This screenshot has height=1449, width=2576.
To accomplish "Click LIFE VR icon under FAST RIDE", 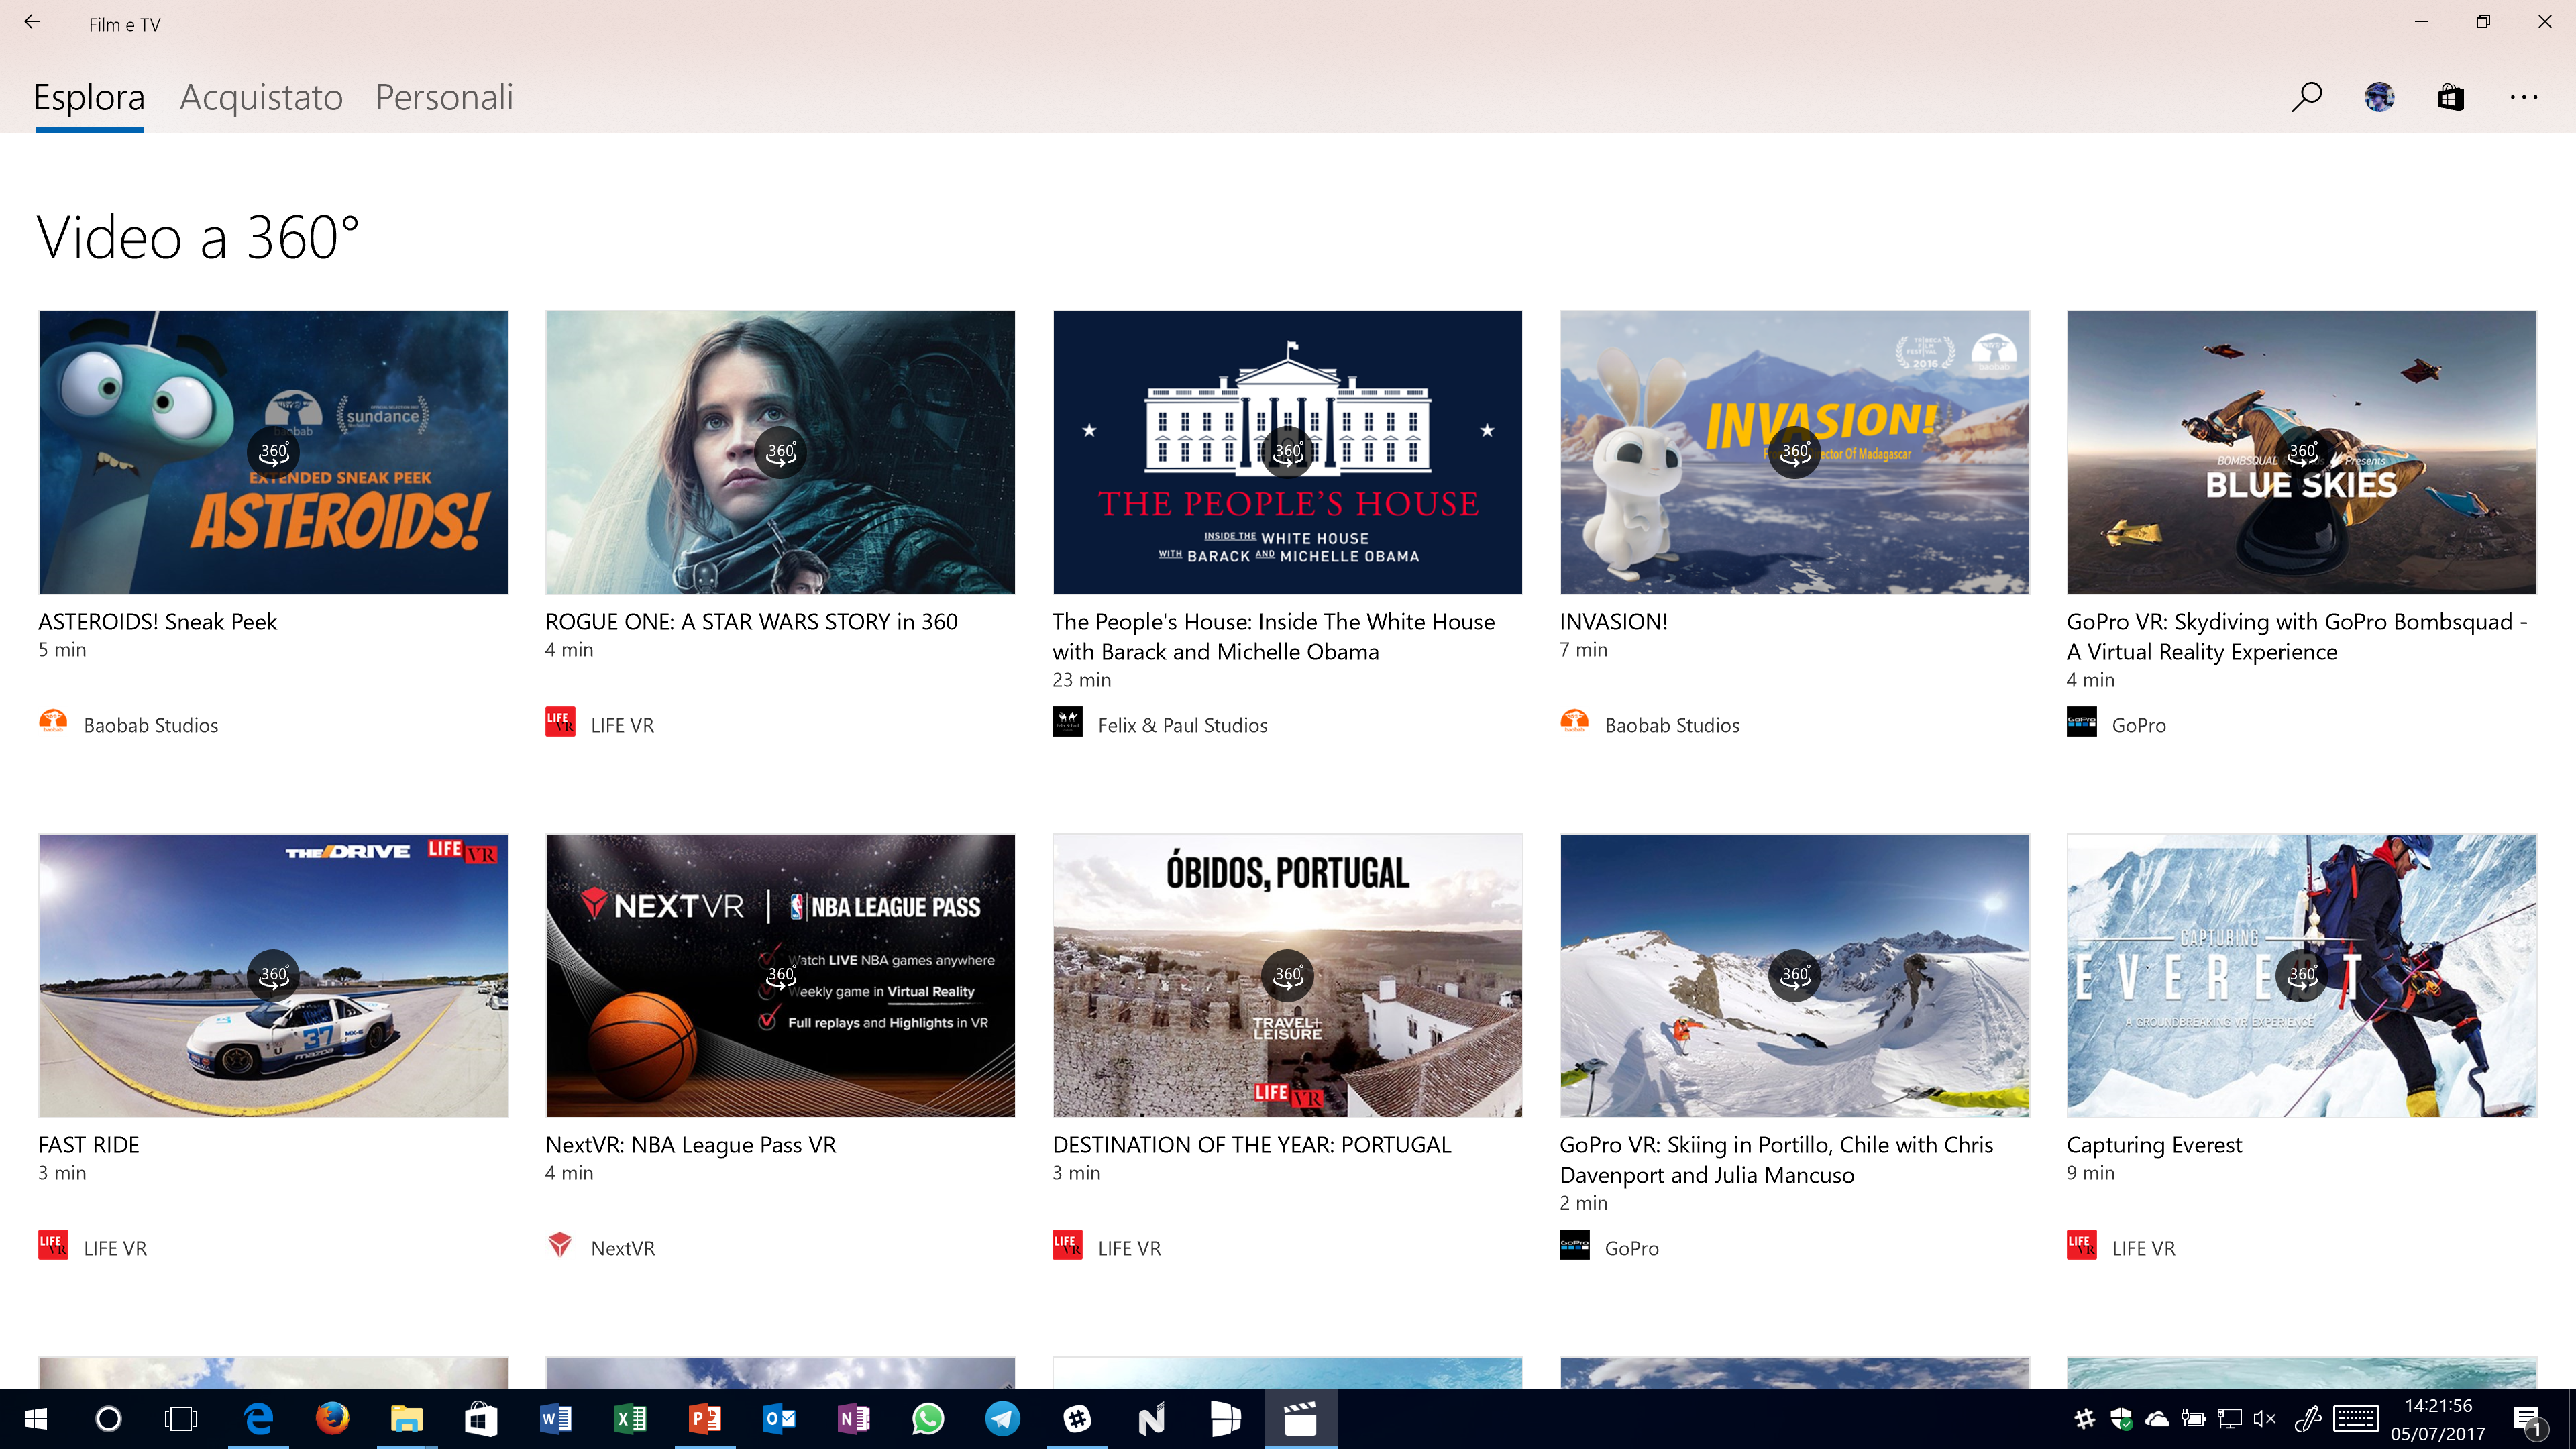I will pos(53,1245).
